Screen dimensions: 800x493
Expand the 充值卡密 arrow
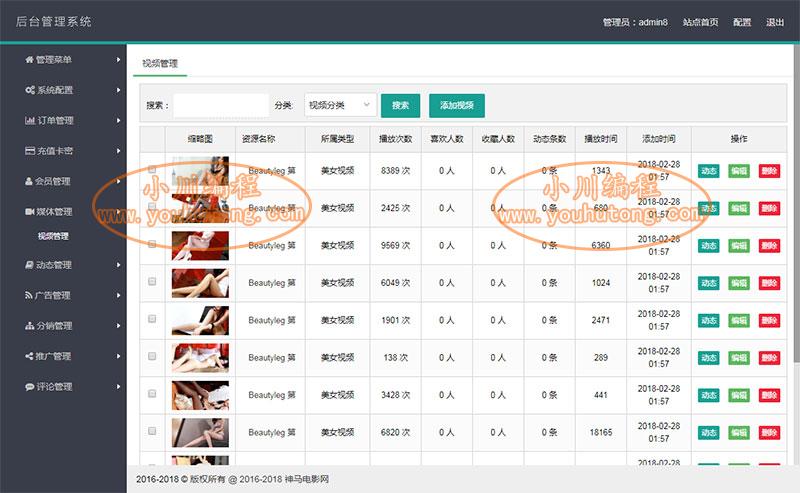pyautogui.click(x=118, y=151)
